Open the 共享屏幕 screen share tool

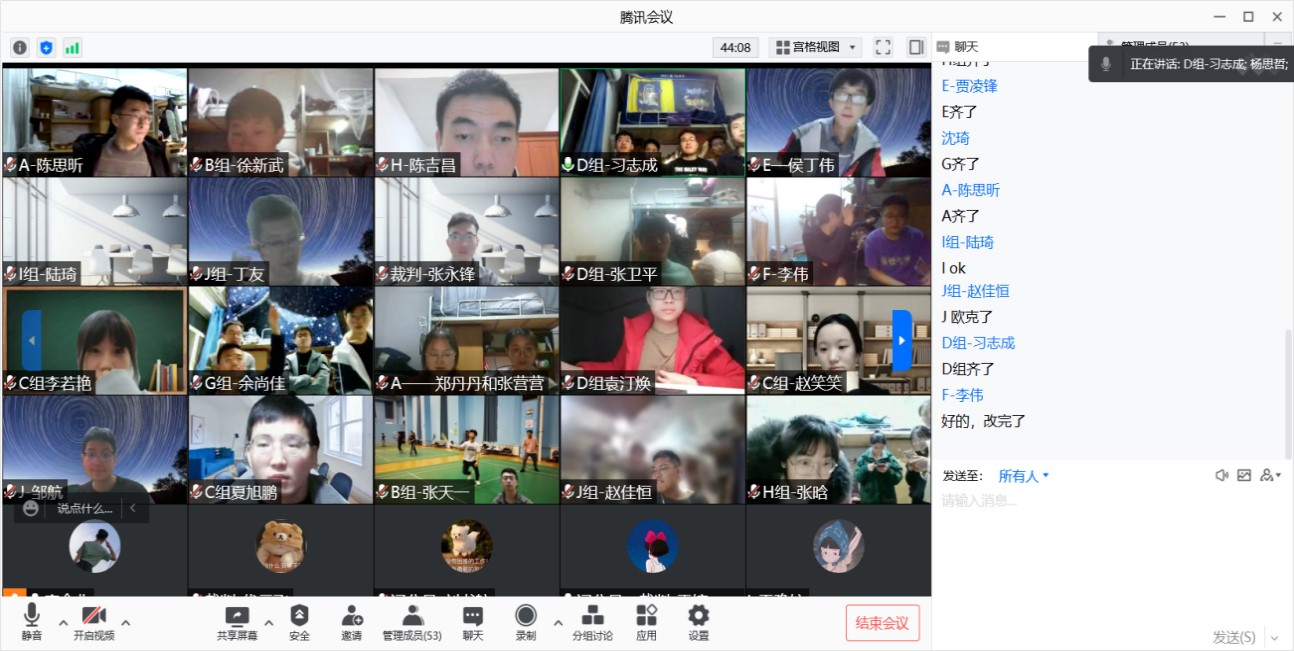237,622
